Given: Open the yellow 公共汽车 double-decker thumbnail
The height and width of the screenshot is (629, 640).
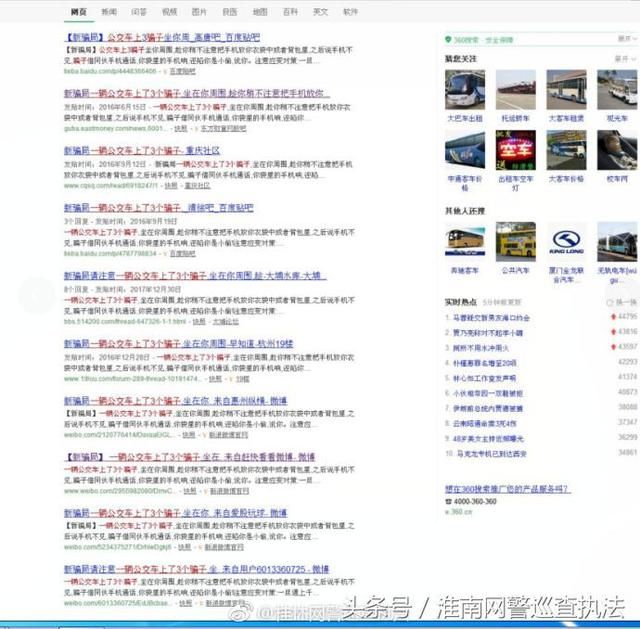Looking at the screenshot, I should (x=516, y=241).
